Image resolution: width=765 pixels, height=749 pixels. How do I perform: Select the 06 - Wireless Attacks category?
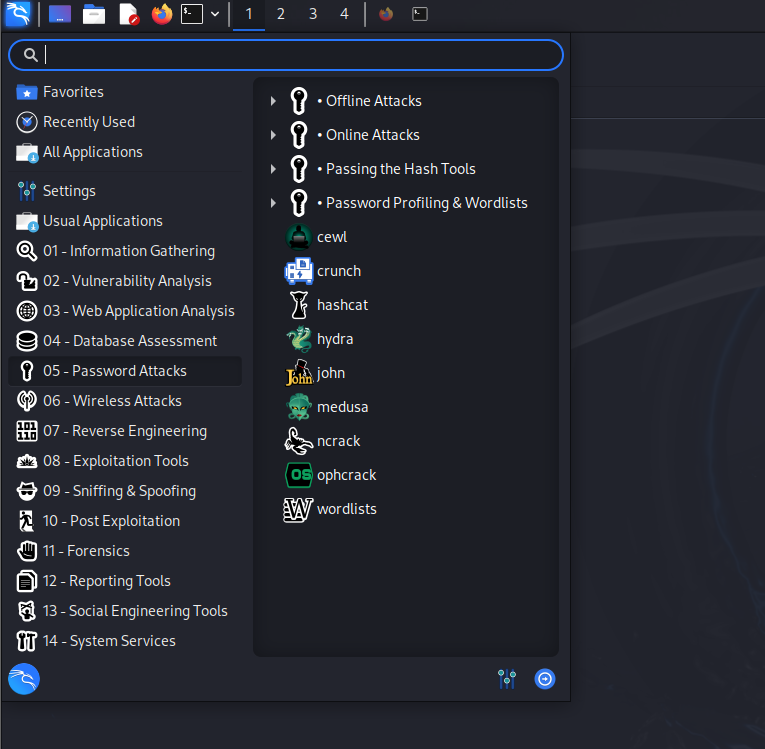tap(112, 401)
